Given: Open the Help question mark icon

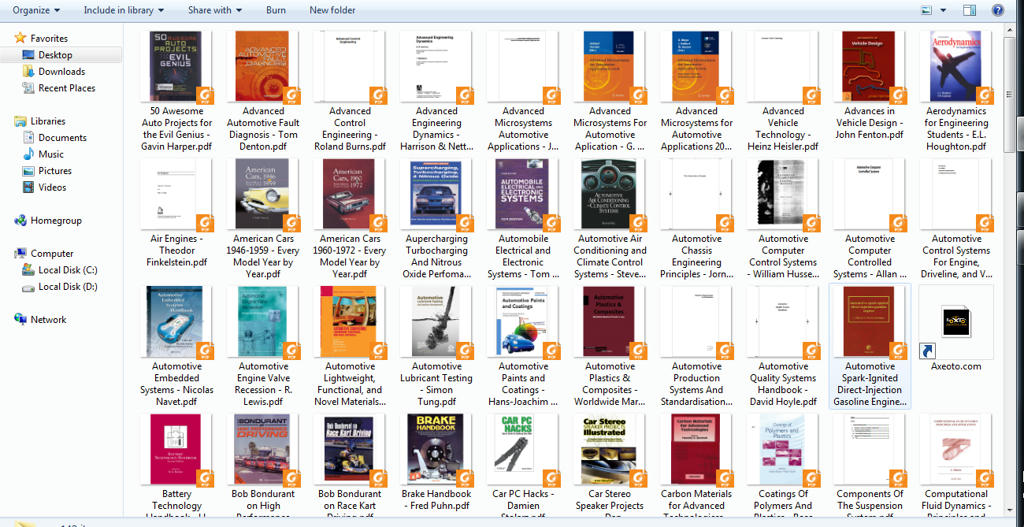Looking at the screenshot, I should pyautogui.click(x=998, y=10).
